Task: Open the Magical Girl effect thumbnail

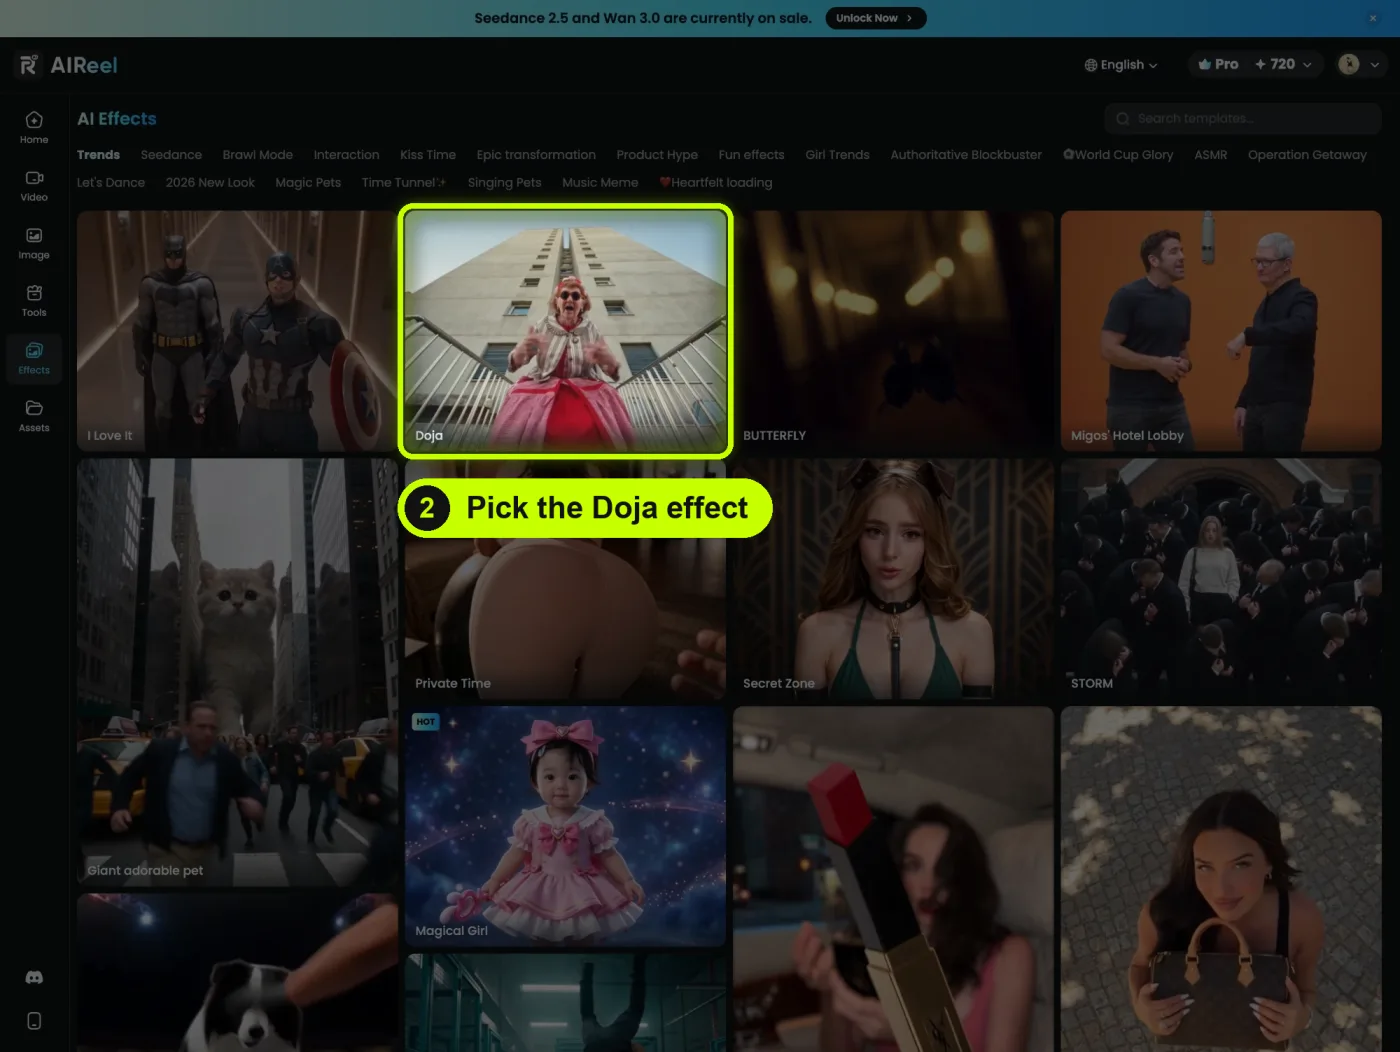Action: [566, 827]
